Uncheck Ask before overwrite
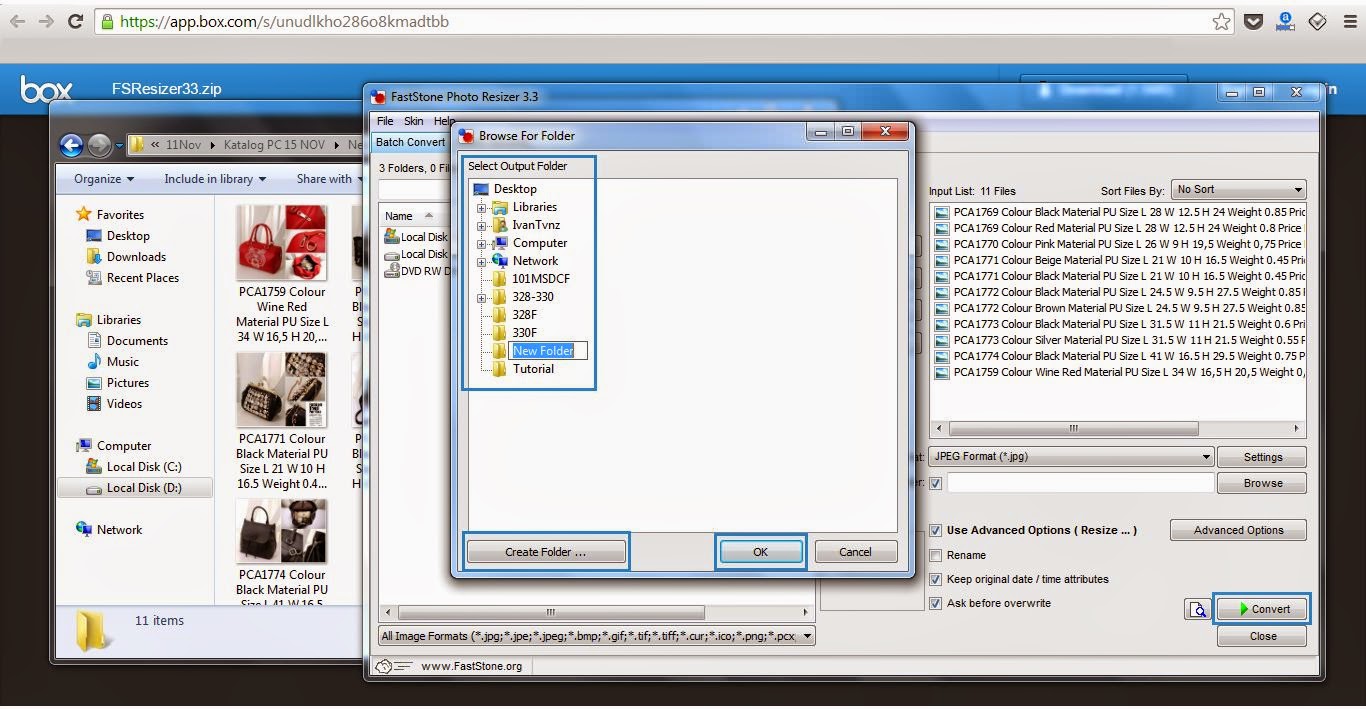Image resolution: width=1366 pixels, height=709 pixels. pyautogui.click(x=936, y=603)
